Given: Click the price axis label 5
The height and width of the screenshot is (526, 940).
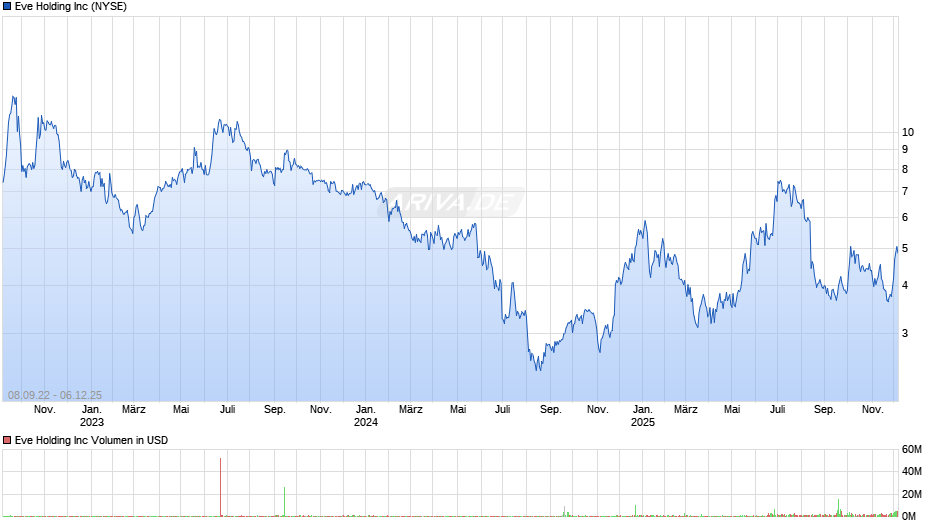Looking at the screenshot, I should click(905, 248).
